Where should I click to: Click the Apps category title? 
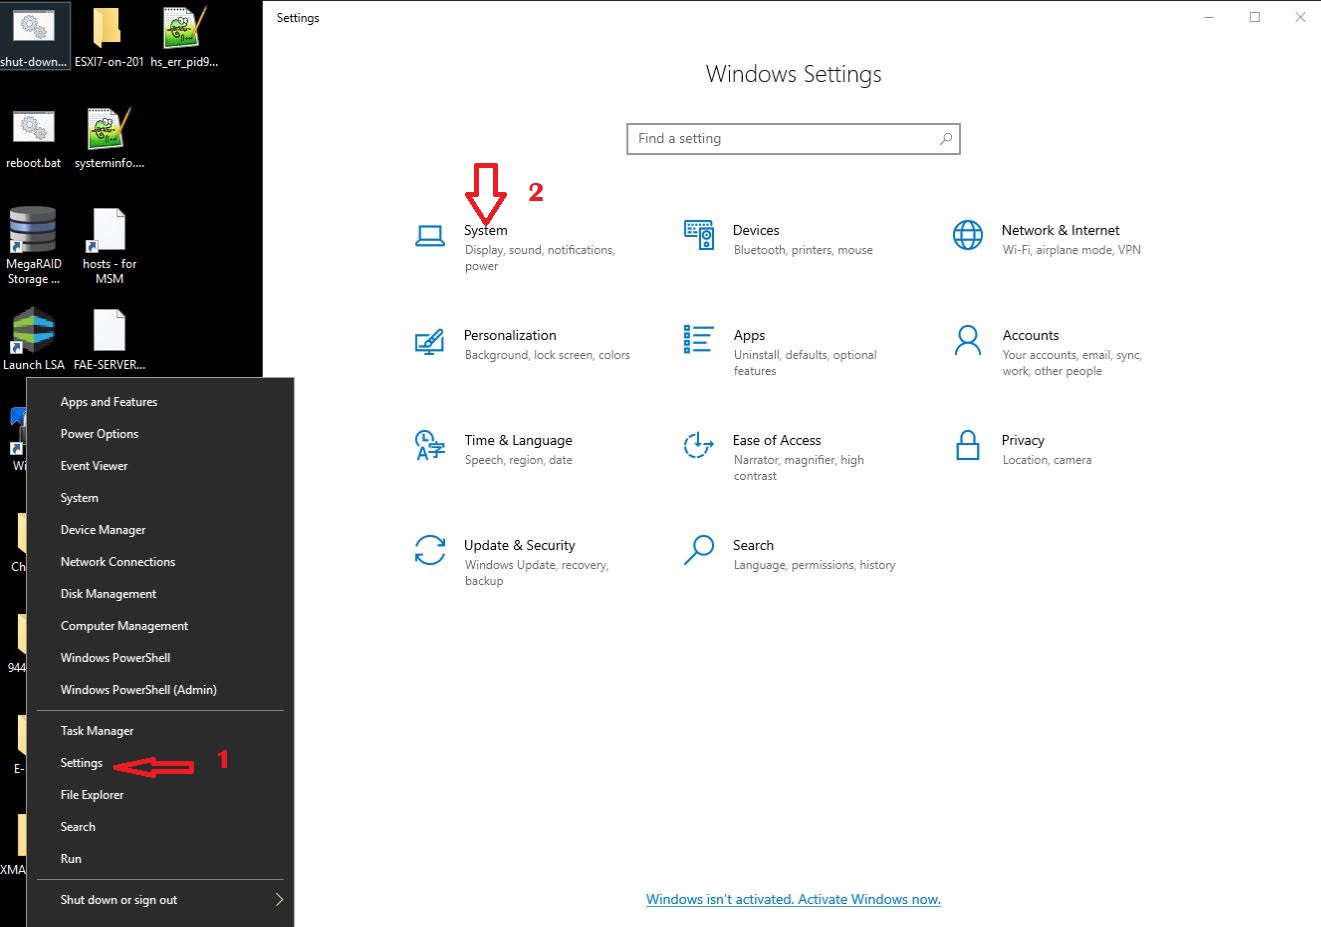pos(749,335)
